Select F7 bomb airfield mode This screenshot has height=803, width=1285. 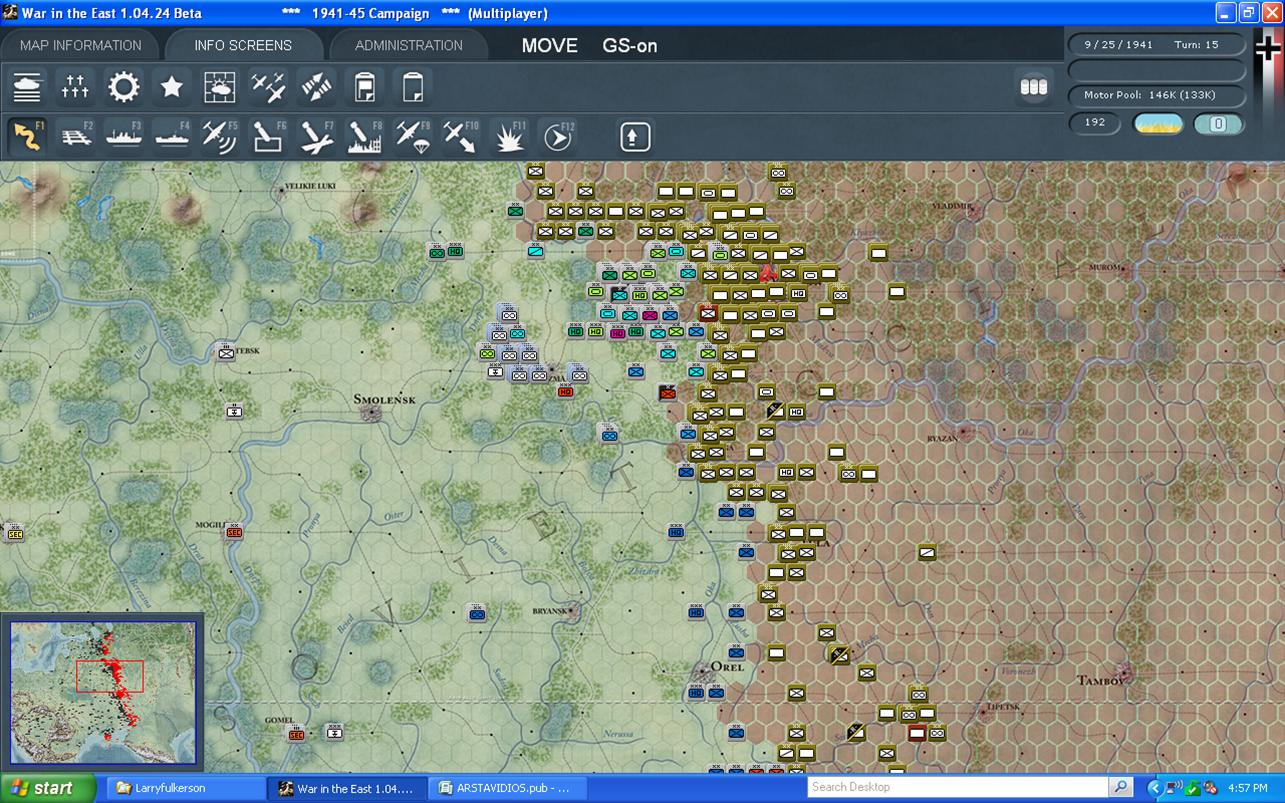[x=317, y=136]
